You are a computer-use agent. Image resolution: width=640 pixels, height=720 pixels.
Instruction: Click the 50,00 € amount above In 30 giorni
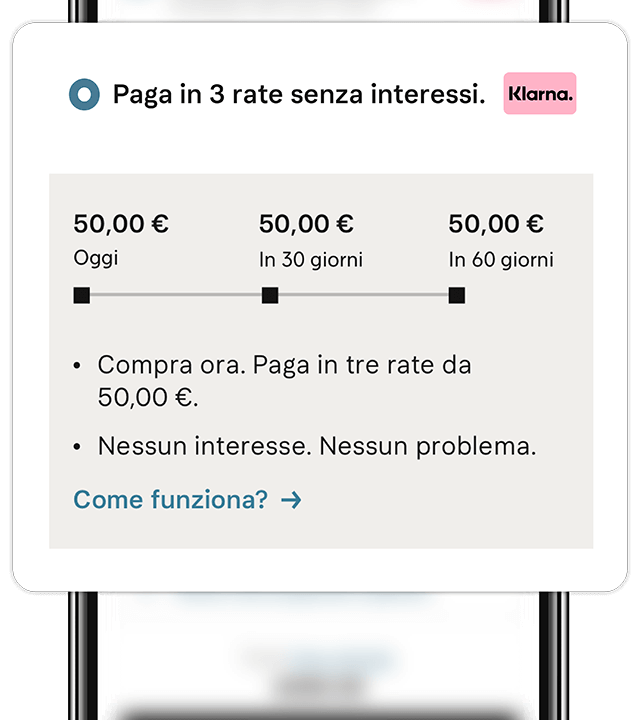point(306,224)
